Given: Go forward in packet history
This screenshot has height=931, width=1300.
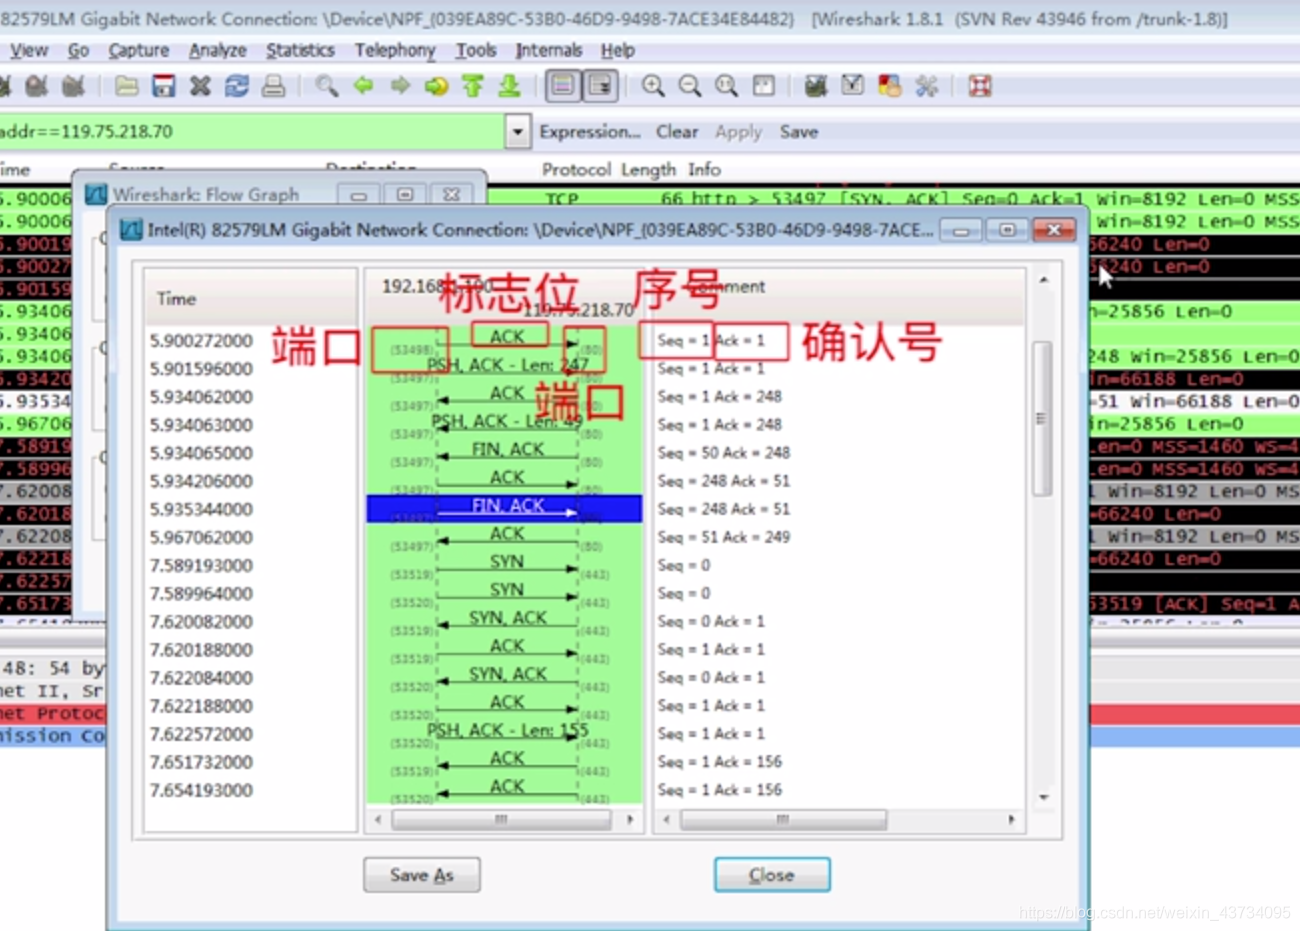Looking at the screenshot, I should 400,87.
